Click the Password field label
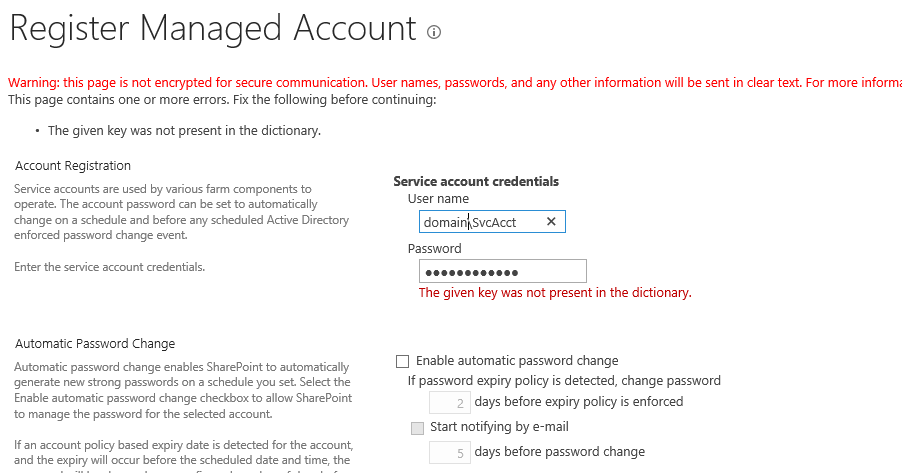The width and height of the screenshot is (902, 473). tap(435, 248)
